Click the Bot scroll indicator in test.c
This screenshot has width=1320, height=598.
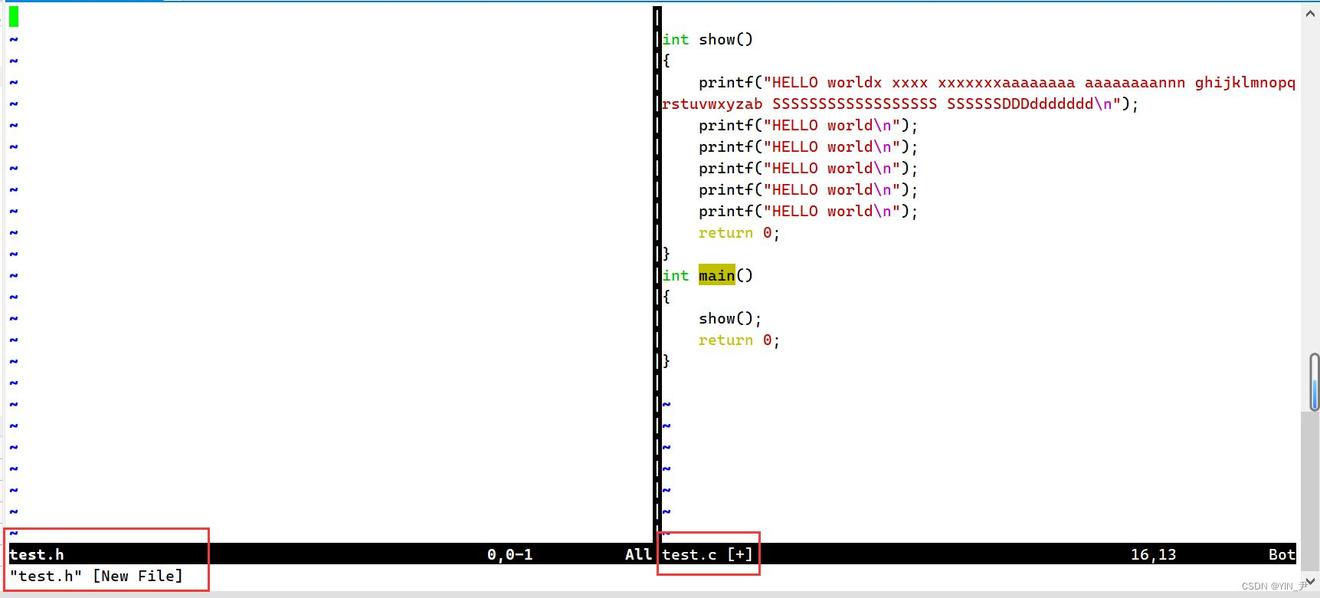[x=1281, y=554]
